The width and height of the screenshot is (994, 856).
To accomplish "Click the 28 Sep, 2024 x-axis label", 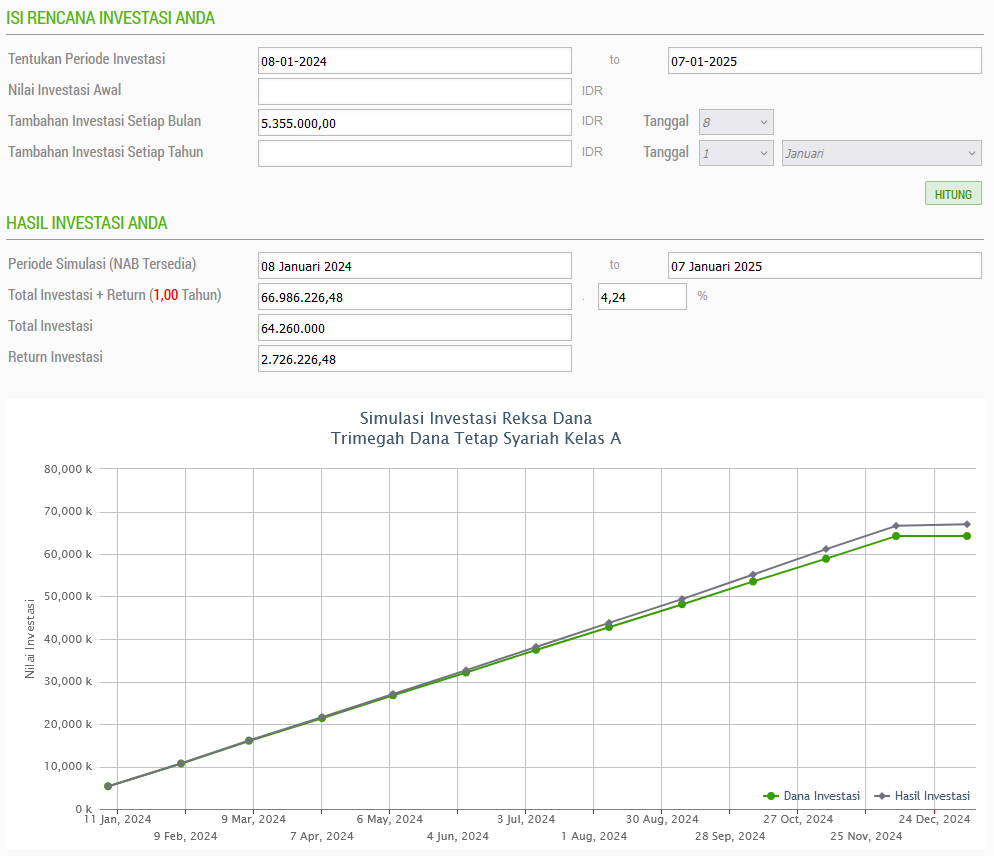I will pos(730,836).
